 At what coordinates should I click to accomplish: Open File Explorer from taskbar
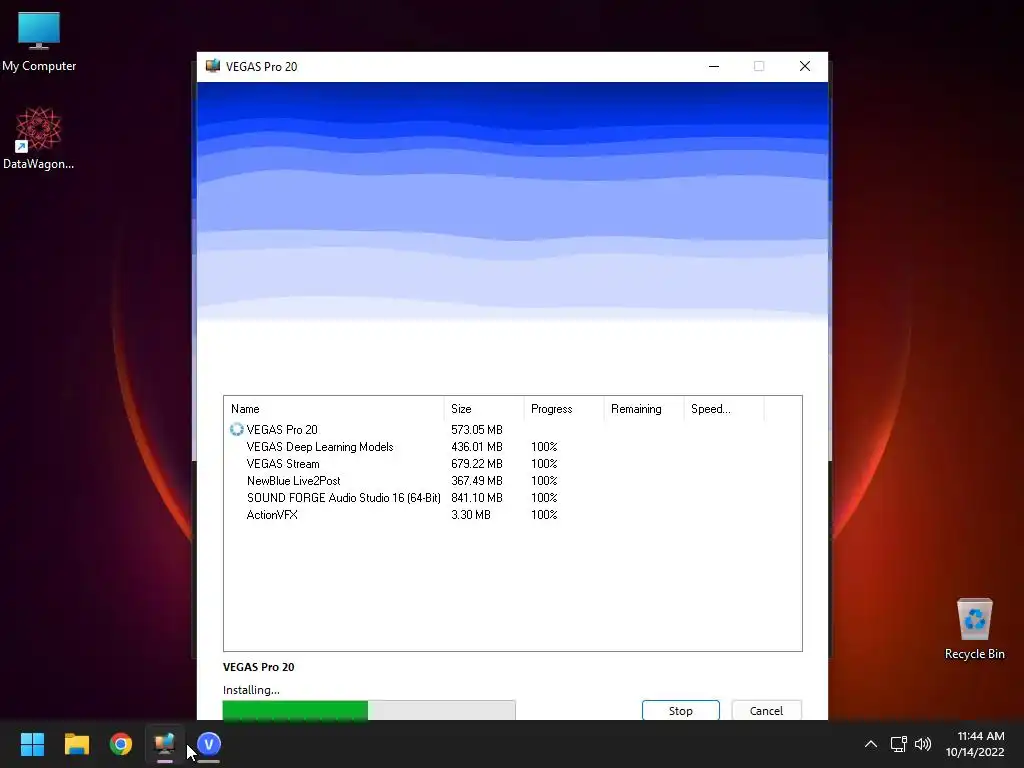pos(76,744)
